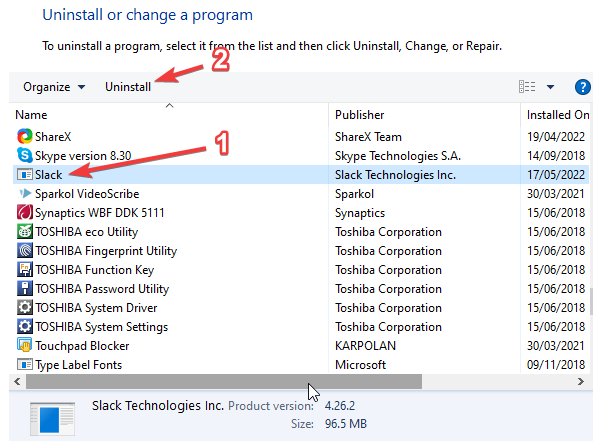
Task: Select the Skype version 8.30 icon
Action: (25, 155)
